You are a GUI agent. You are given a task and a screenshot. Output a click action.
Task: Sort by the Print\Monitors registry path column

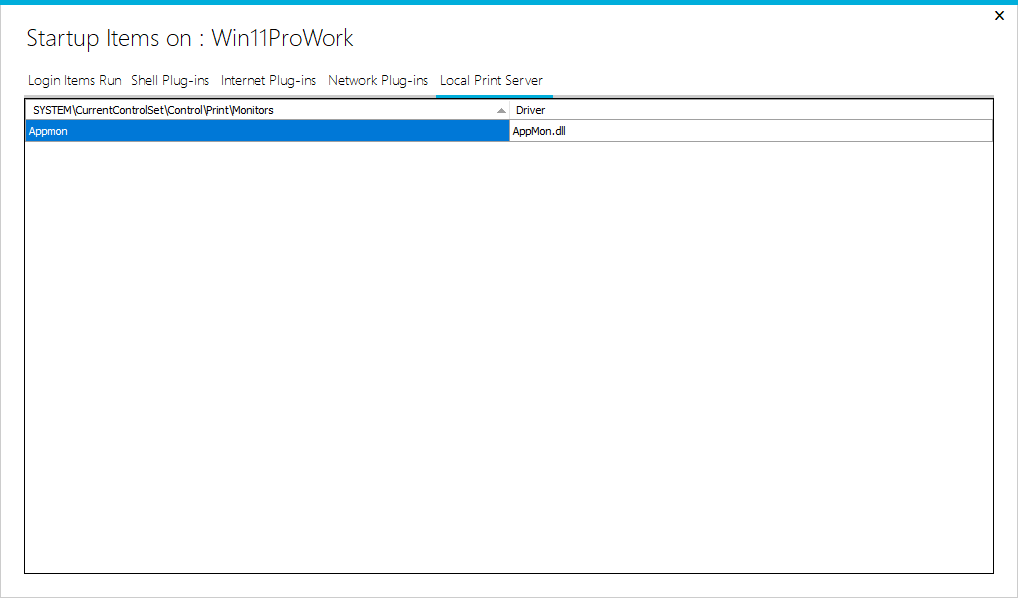pyautogui.click(x=267, y=110)
